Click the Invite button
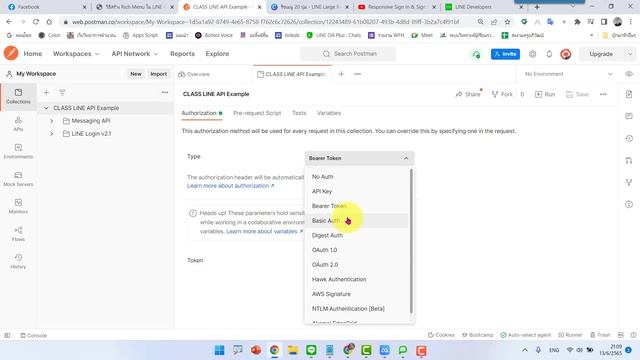This screenshot has height=360, width=640. [505, 54]
